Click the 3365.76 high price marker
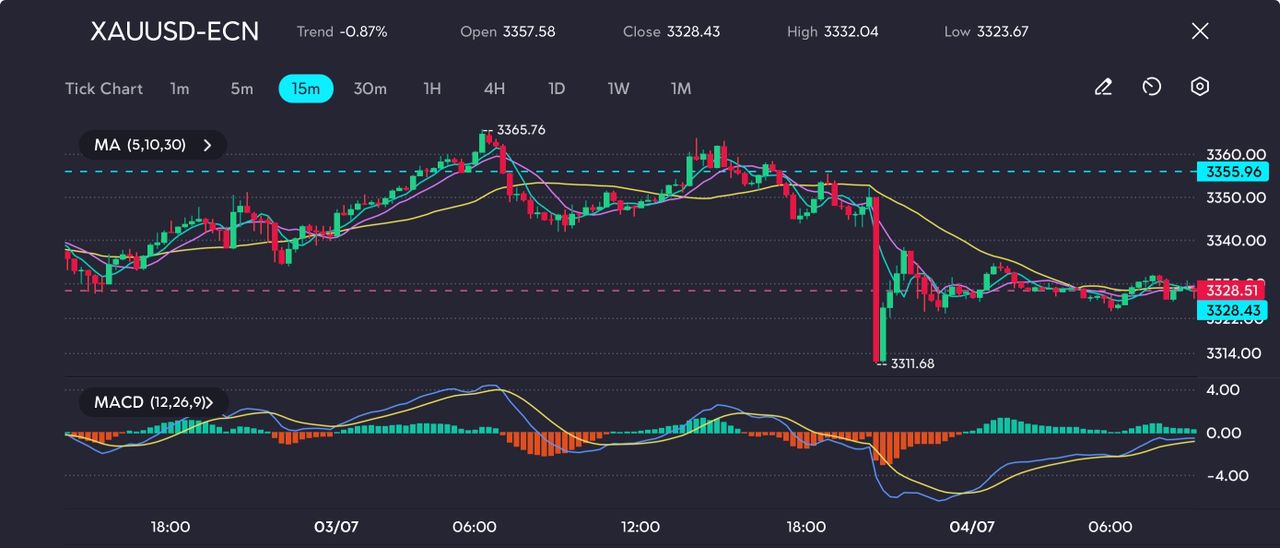1280x548 pixels. [520, 130]
